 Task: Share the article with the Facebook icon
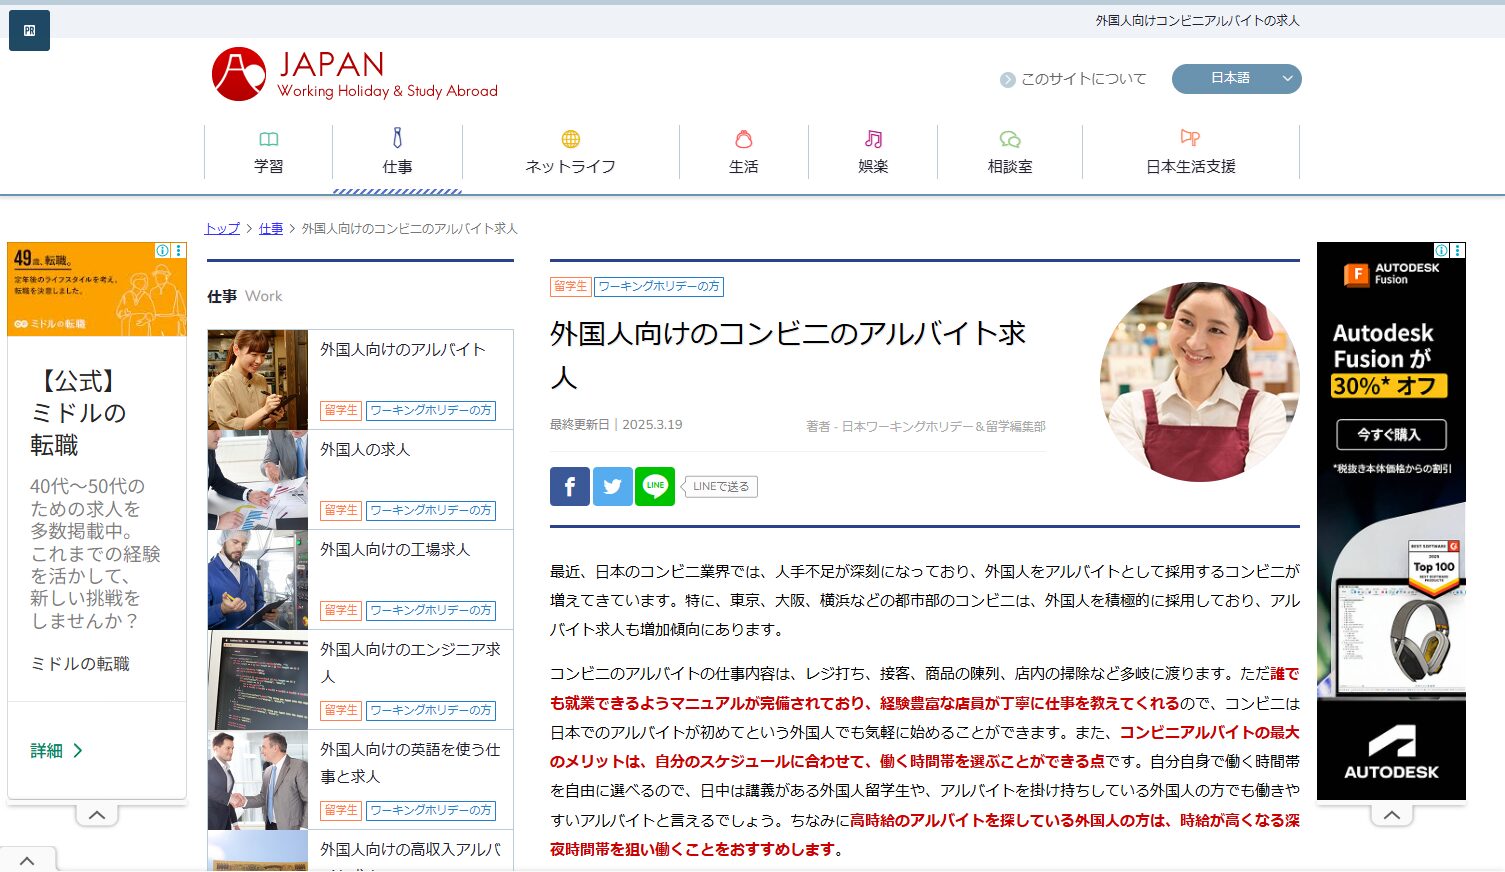click(x=569, y=486)
